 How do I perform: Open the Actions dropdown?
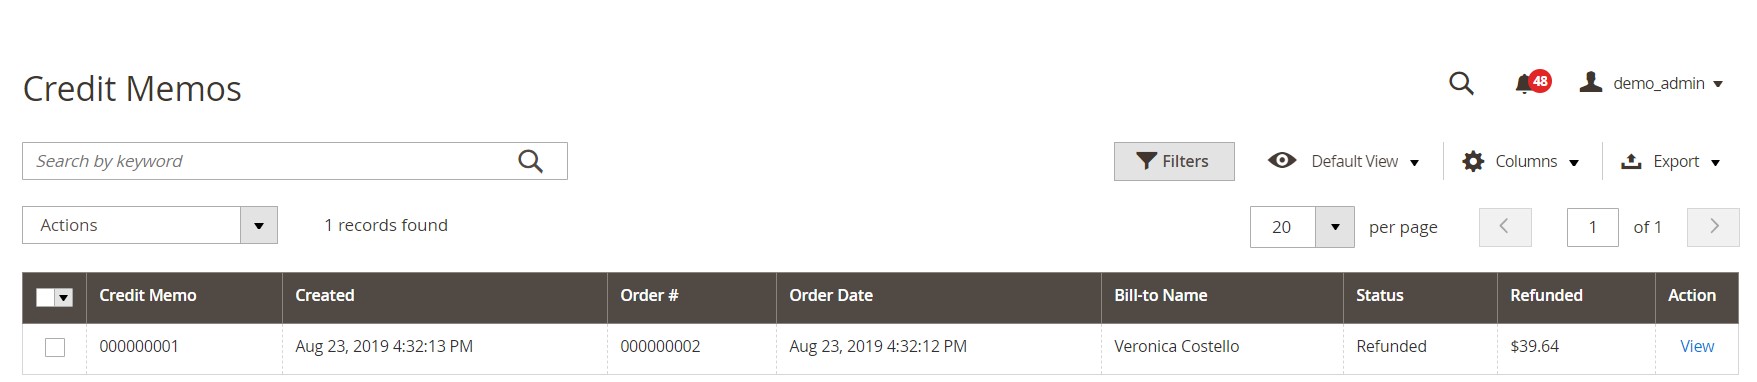point(150,225)
